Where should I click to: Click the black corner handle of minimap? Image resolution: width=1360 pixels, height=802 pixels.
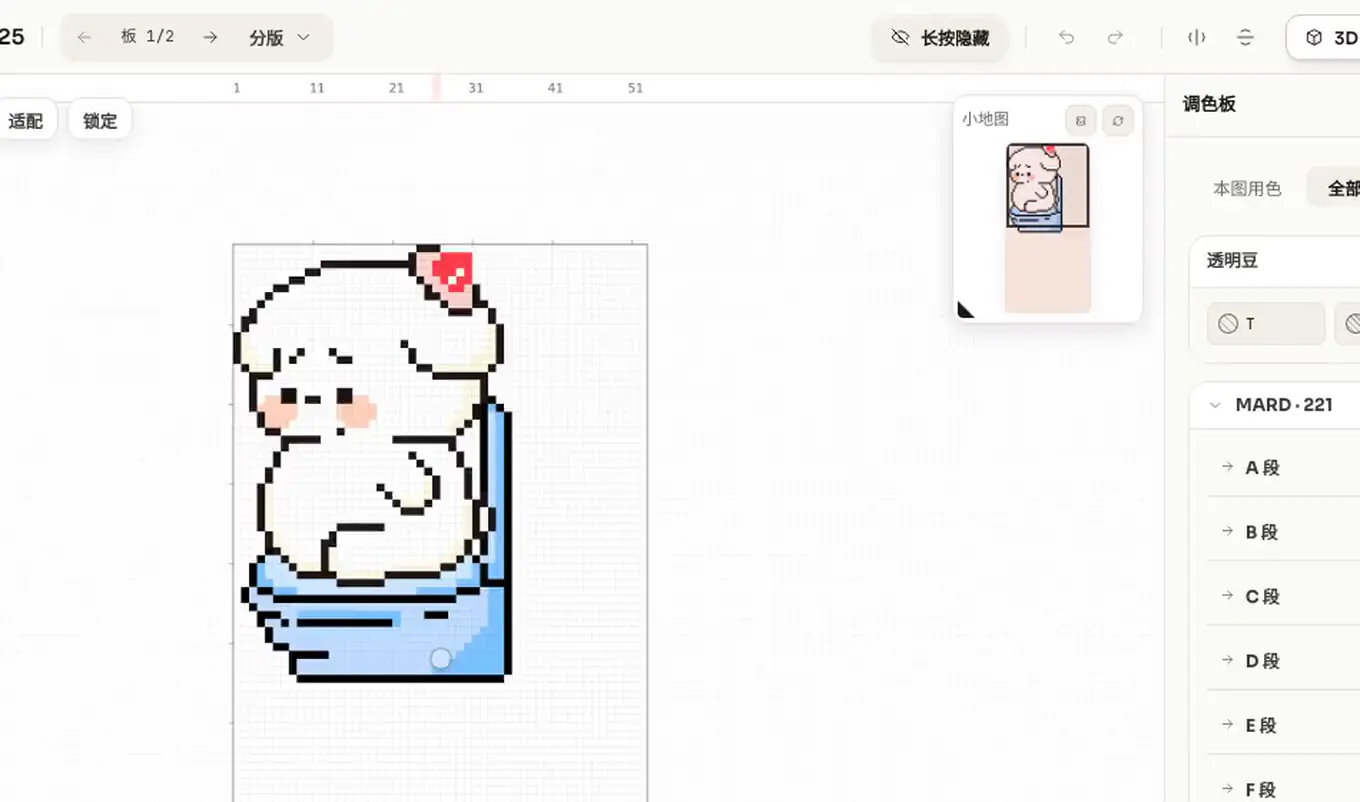(964, 311)
